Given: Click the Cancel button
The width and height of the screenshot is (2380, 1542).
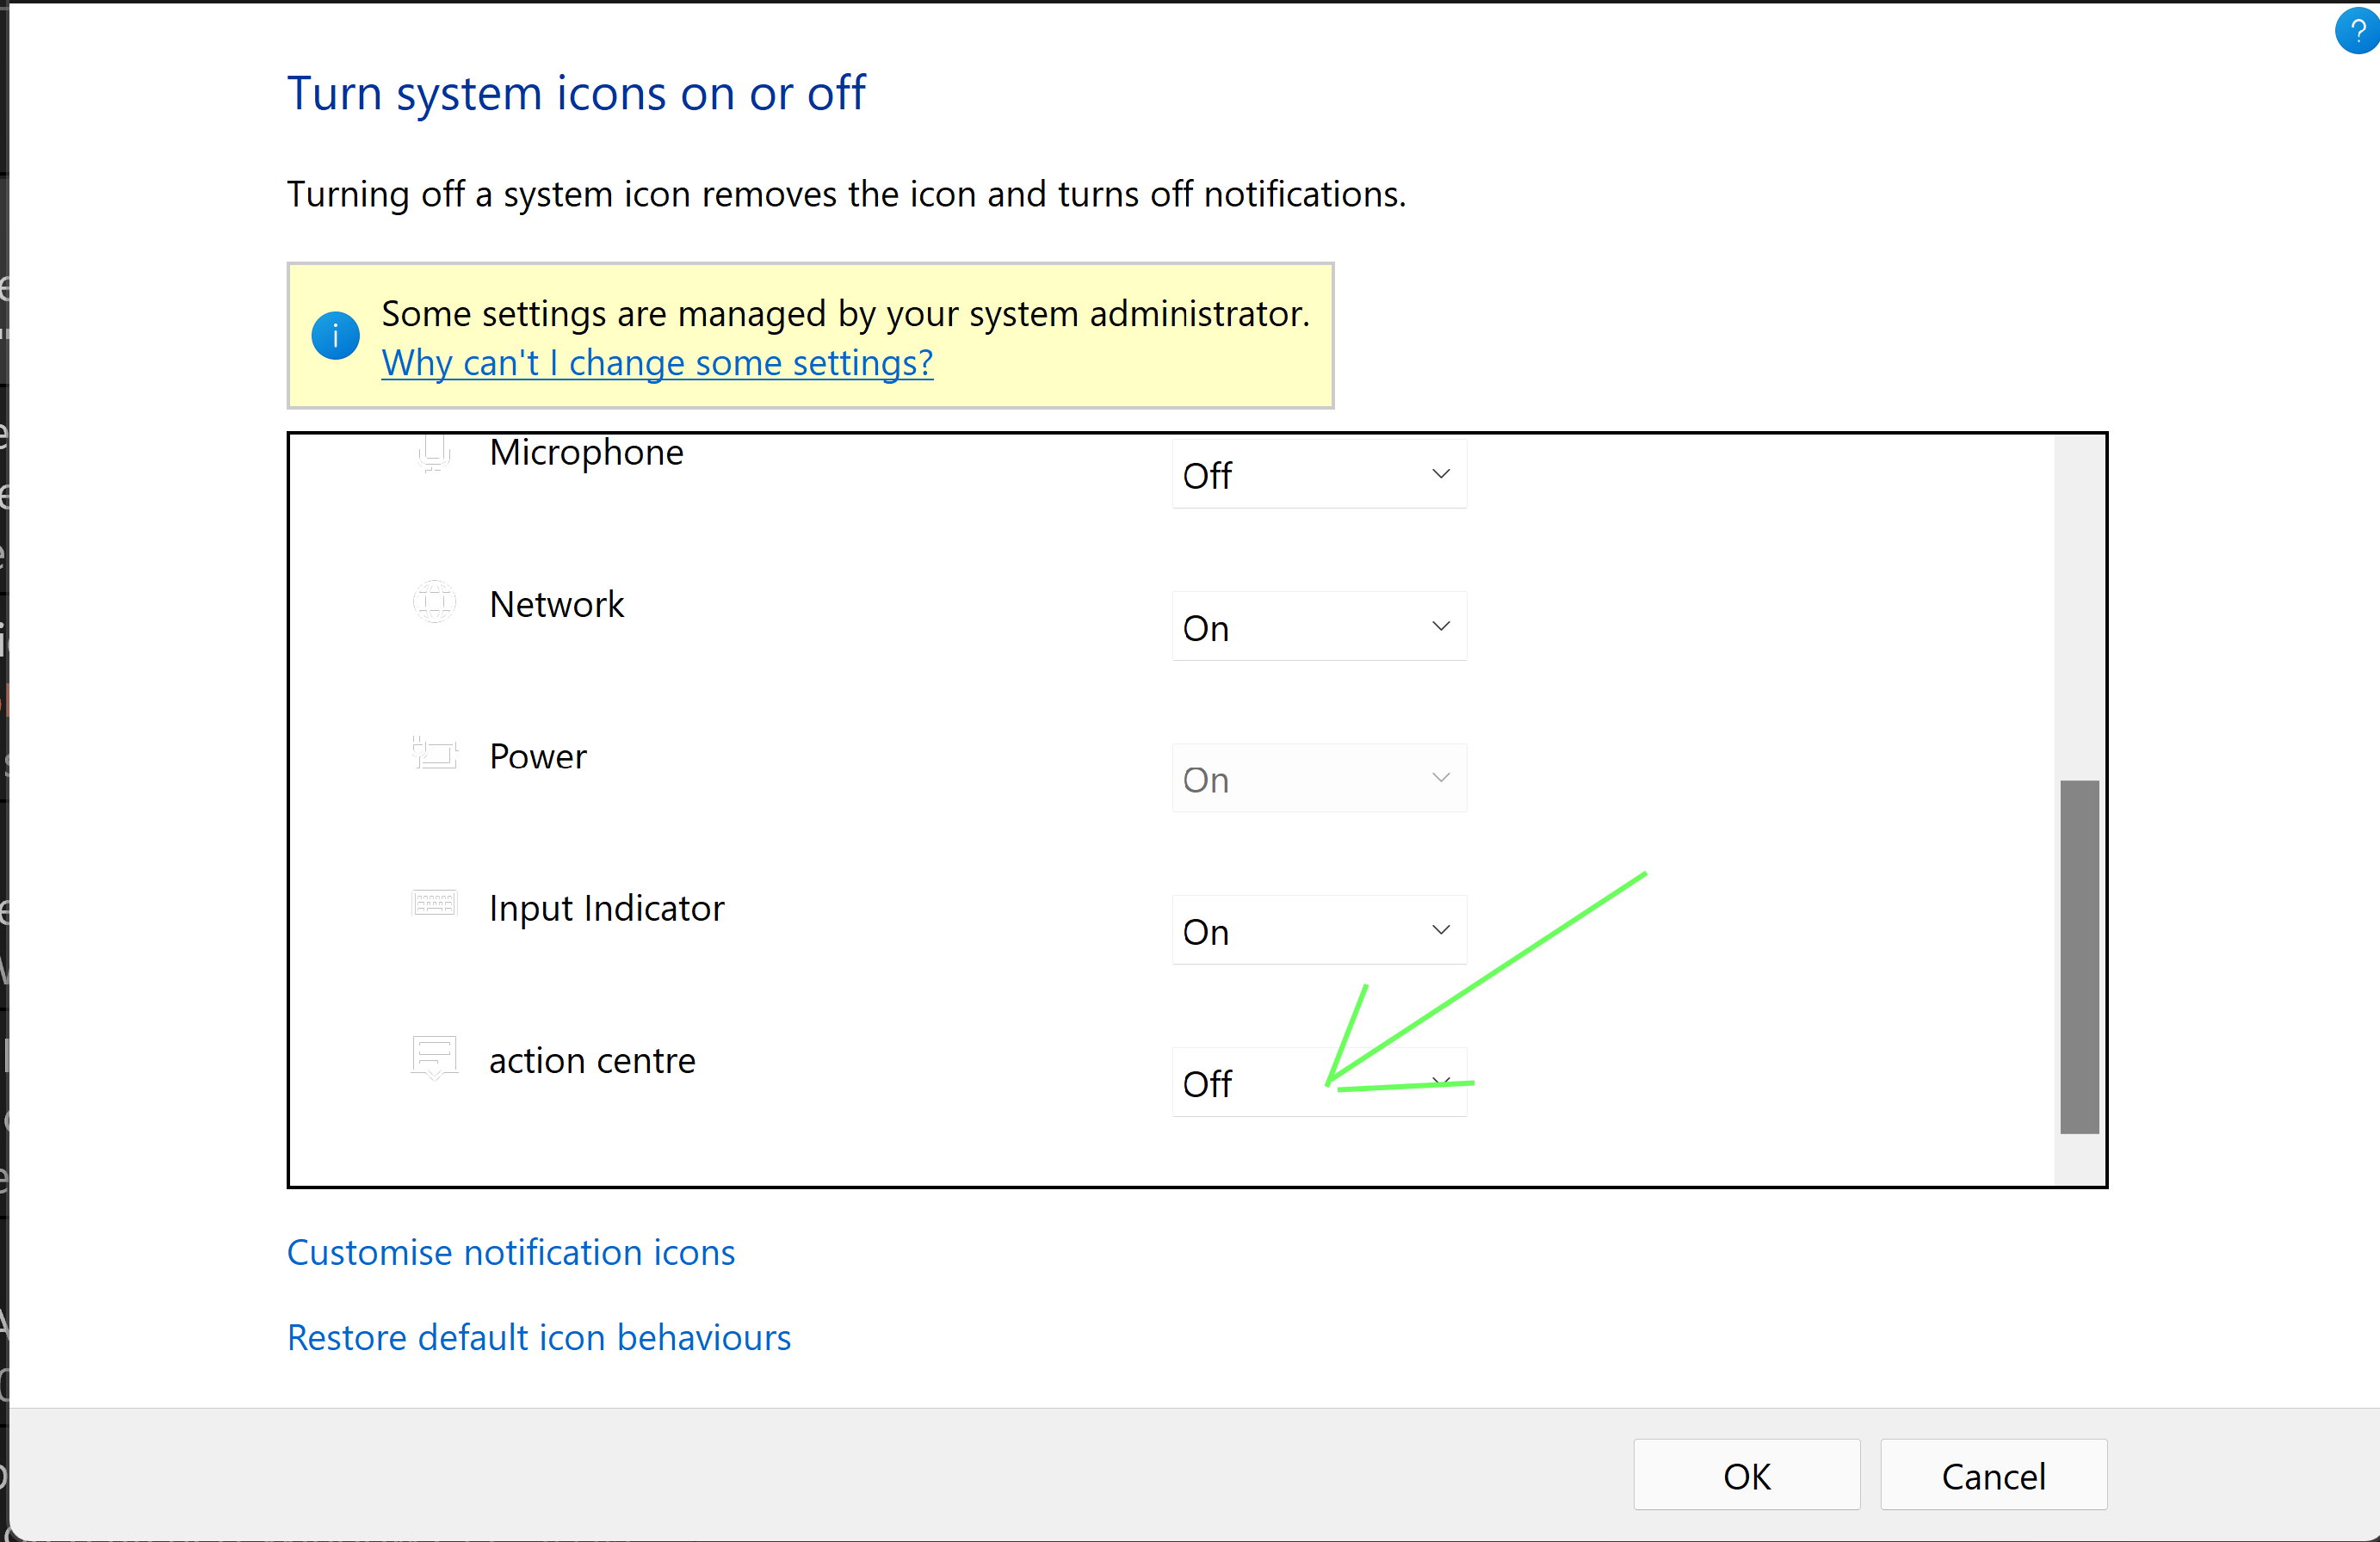Looking at the screenshot, I should click(x=1993, y=1475).
